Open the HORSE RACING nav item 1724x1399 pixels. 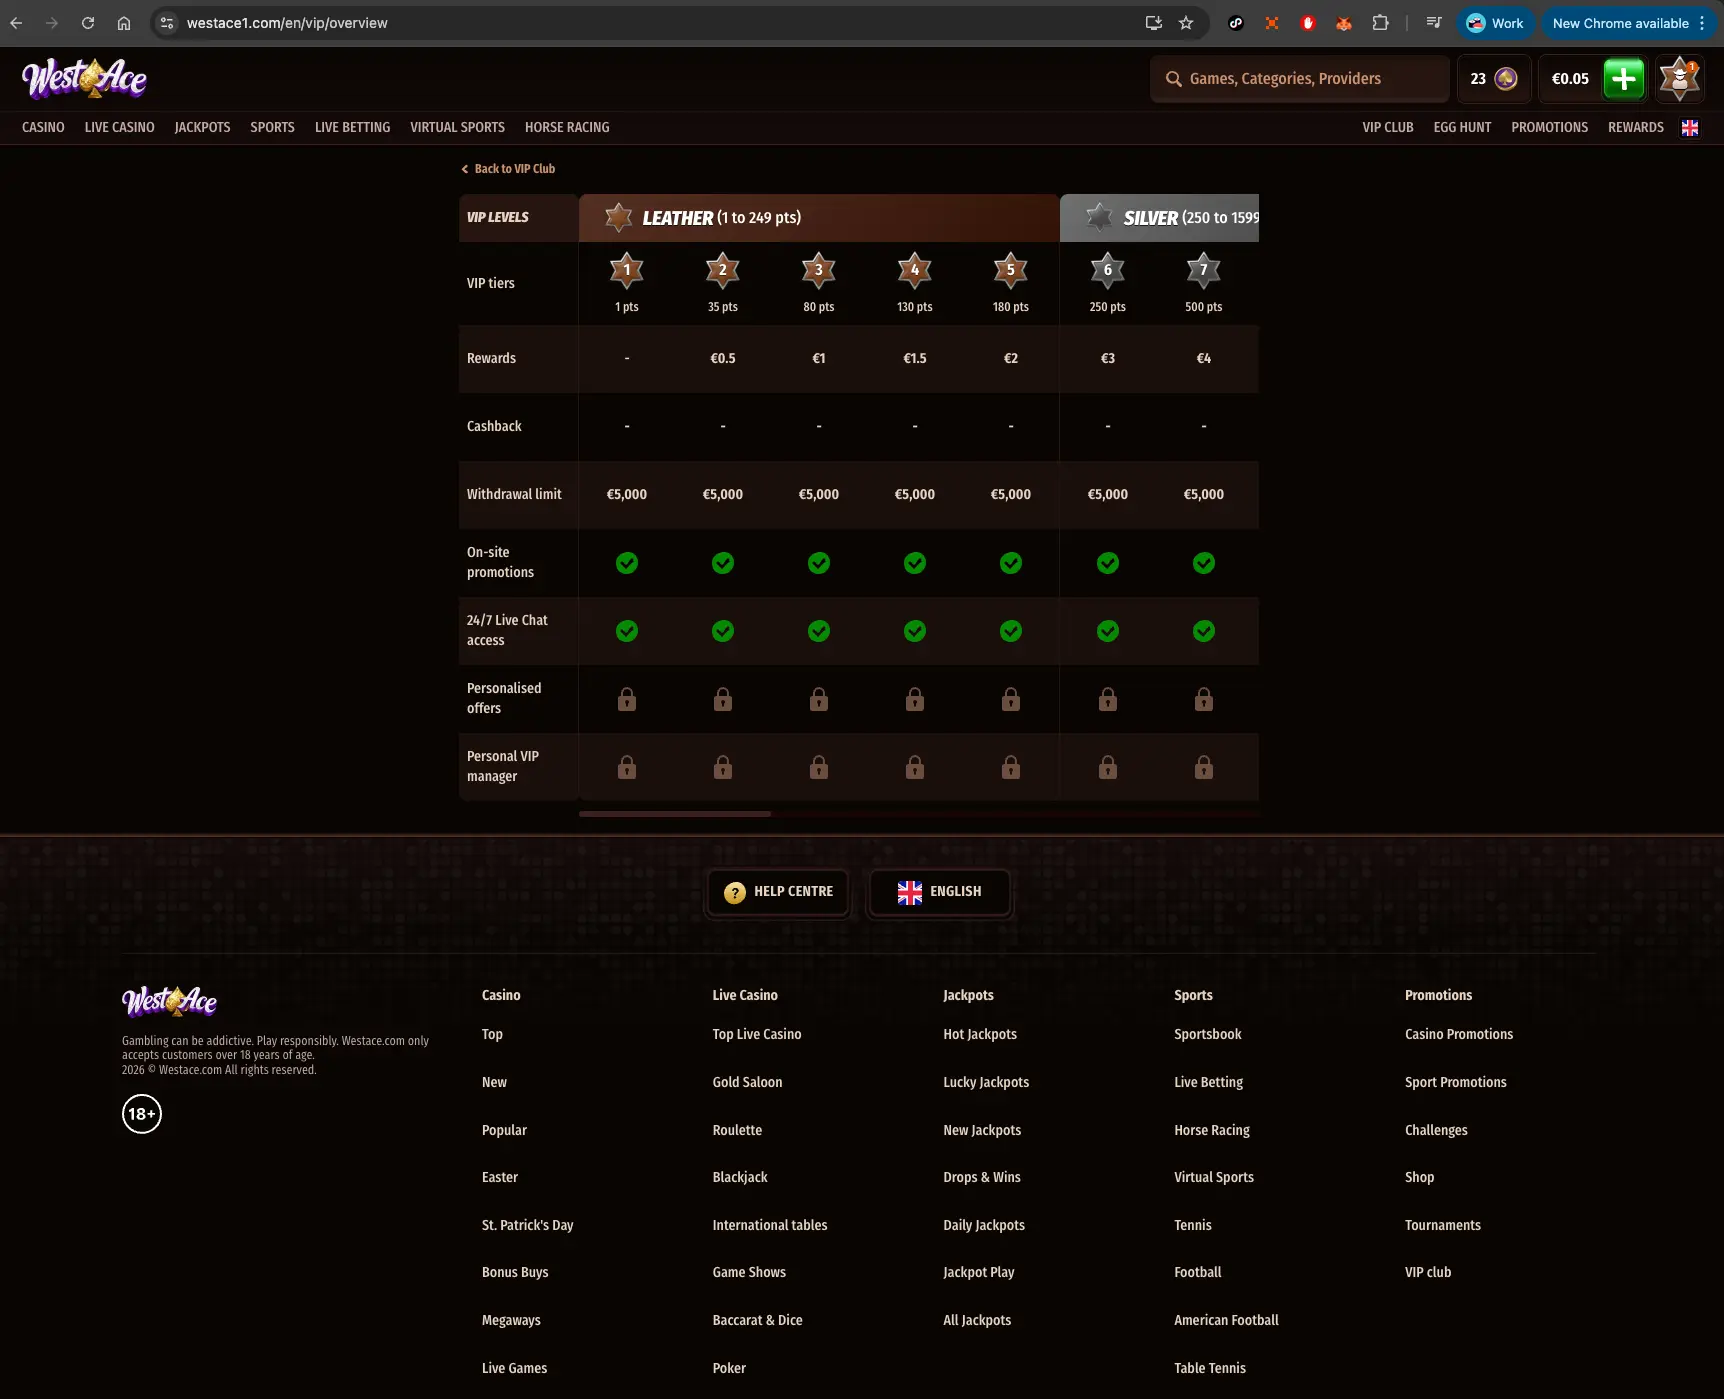pos(567,127)
